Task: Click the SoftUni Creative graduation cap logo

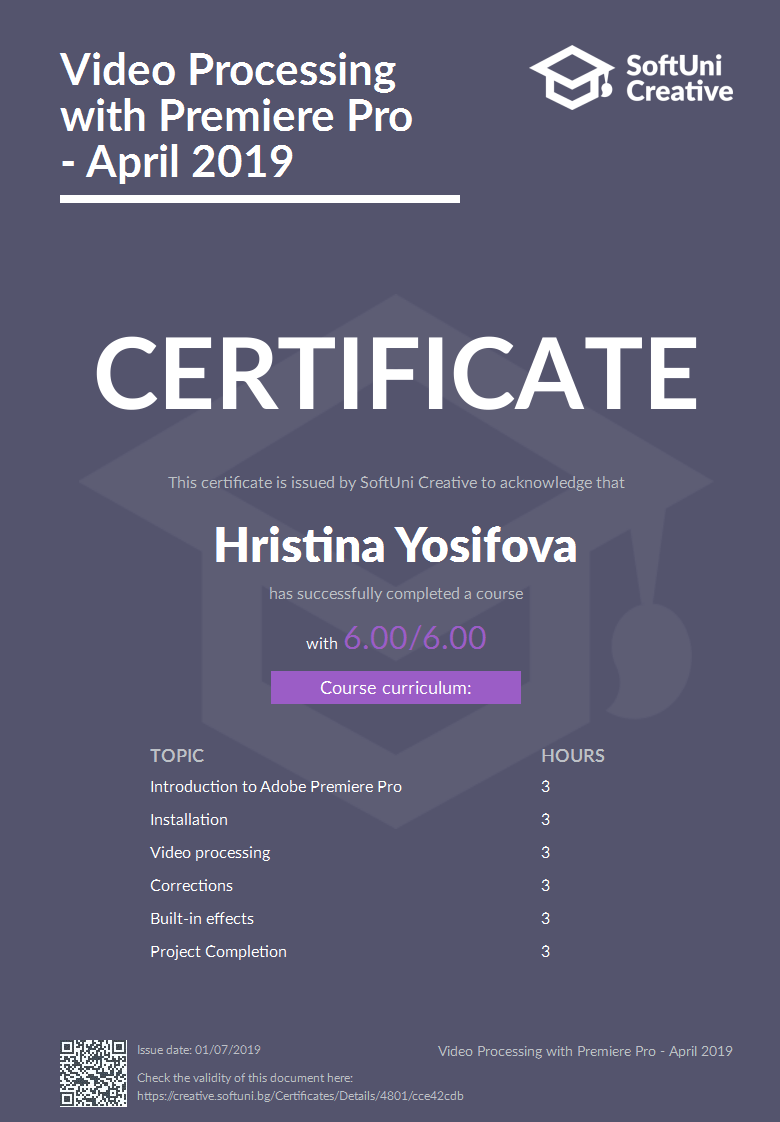Action: coord(572,77)
